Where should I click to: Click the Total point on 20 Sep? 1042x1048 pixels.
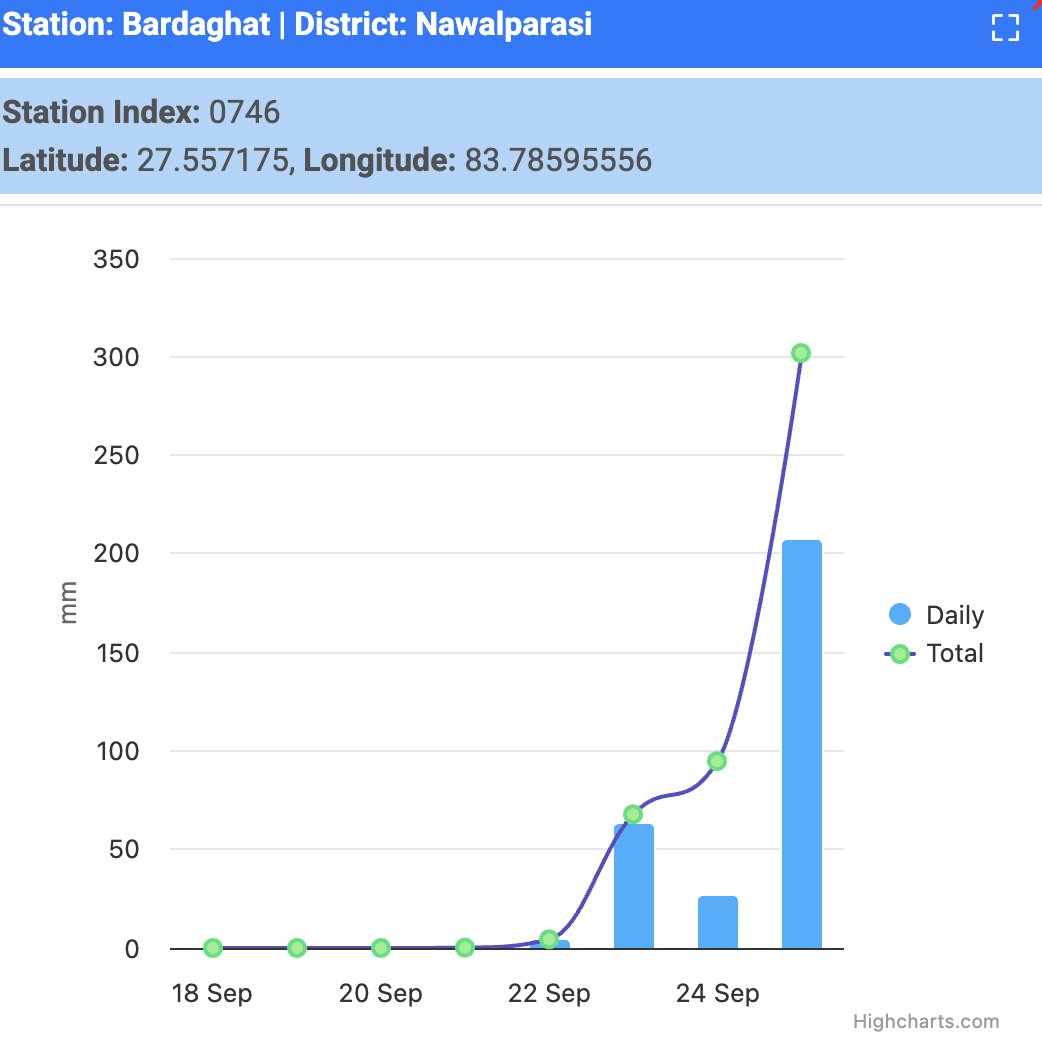click(381, 948)
